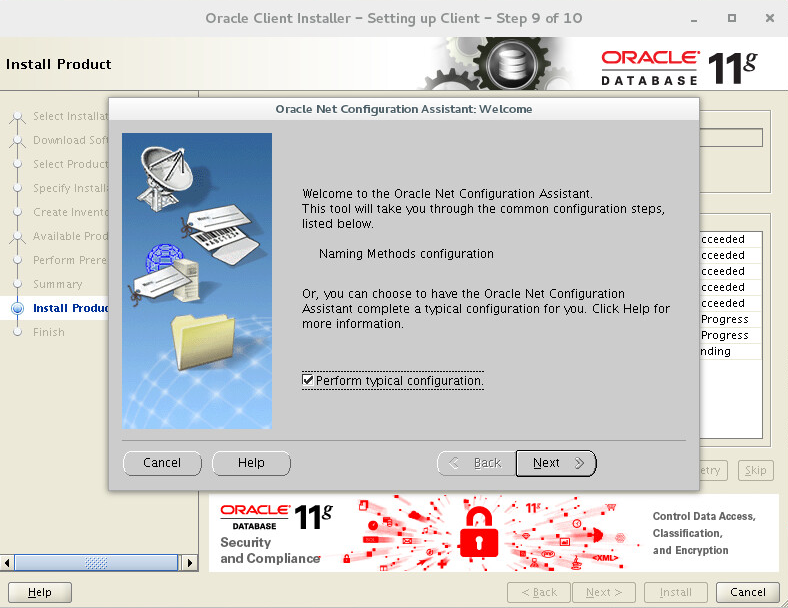Click Back in Net Configuration Assistant
This screenshot has width=788, height=608.
[x=476, y=463]
